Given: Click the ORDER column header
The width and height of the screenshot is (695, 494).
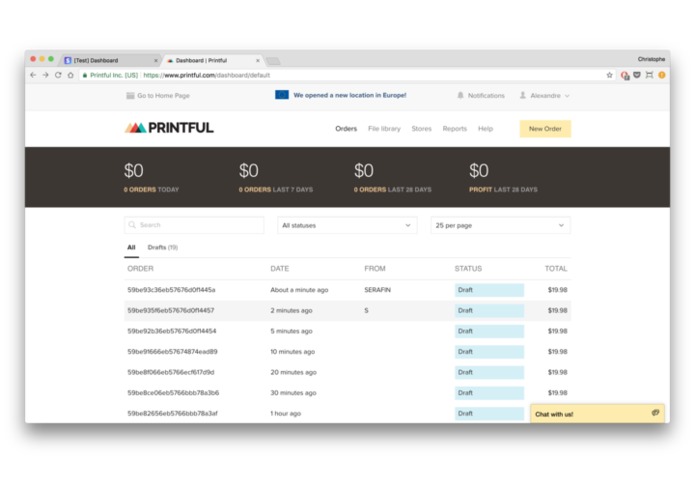Looking at the screenshot, I should point(141,269).
